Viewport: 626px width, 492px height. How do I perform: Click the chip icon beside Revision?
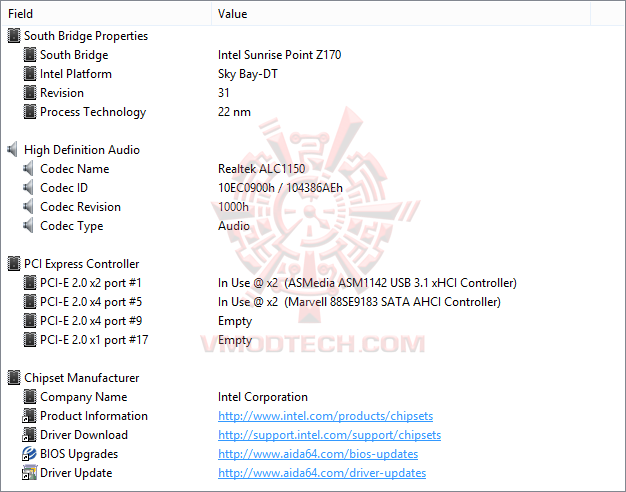[30, 93]
